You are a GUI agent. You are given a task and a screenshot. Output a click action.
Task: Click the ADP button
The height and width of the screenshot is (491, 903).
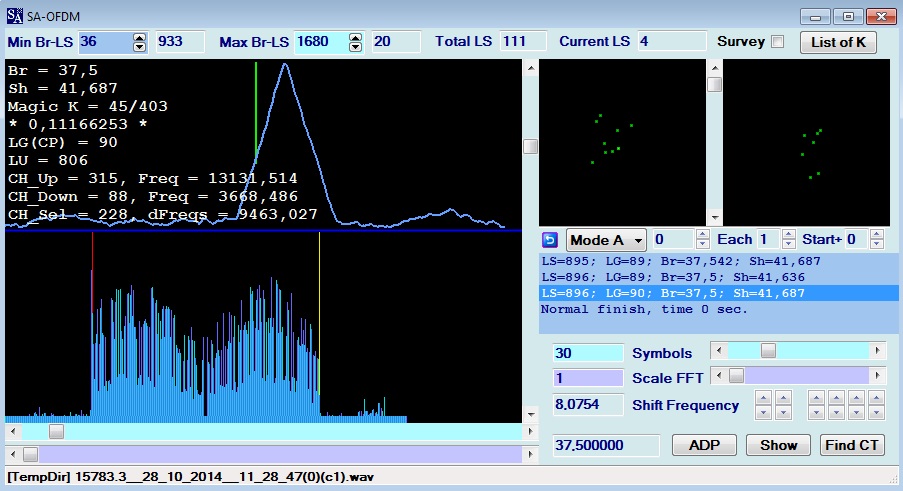tap(704, 445)
